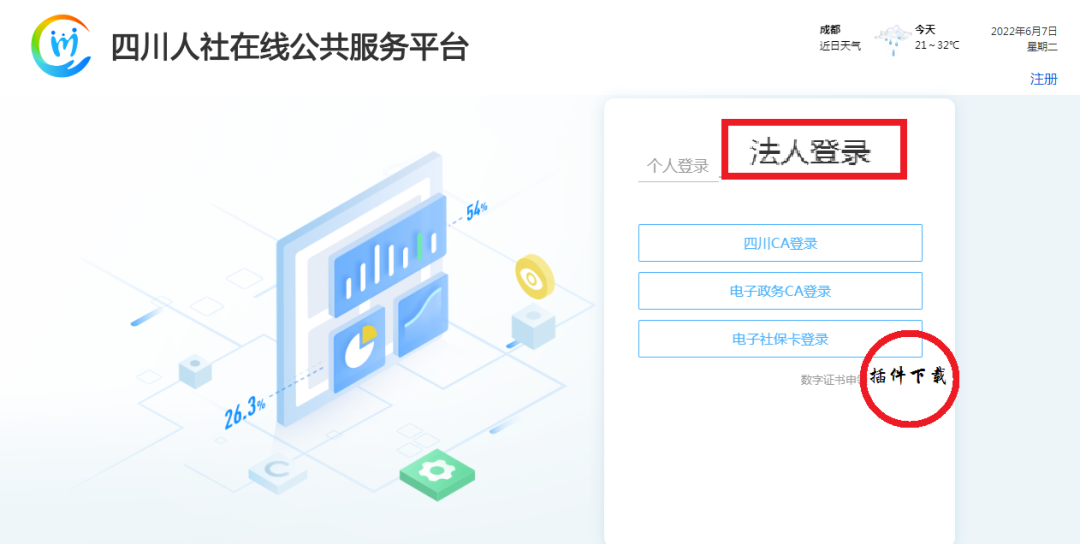Click the line curve chart tile
Viewport: 1080px width, 544px height.
click(x=422, y=315)
